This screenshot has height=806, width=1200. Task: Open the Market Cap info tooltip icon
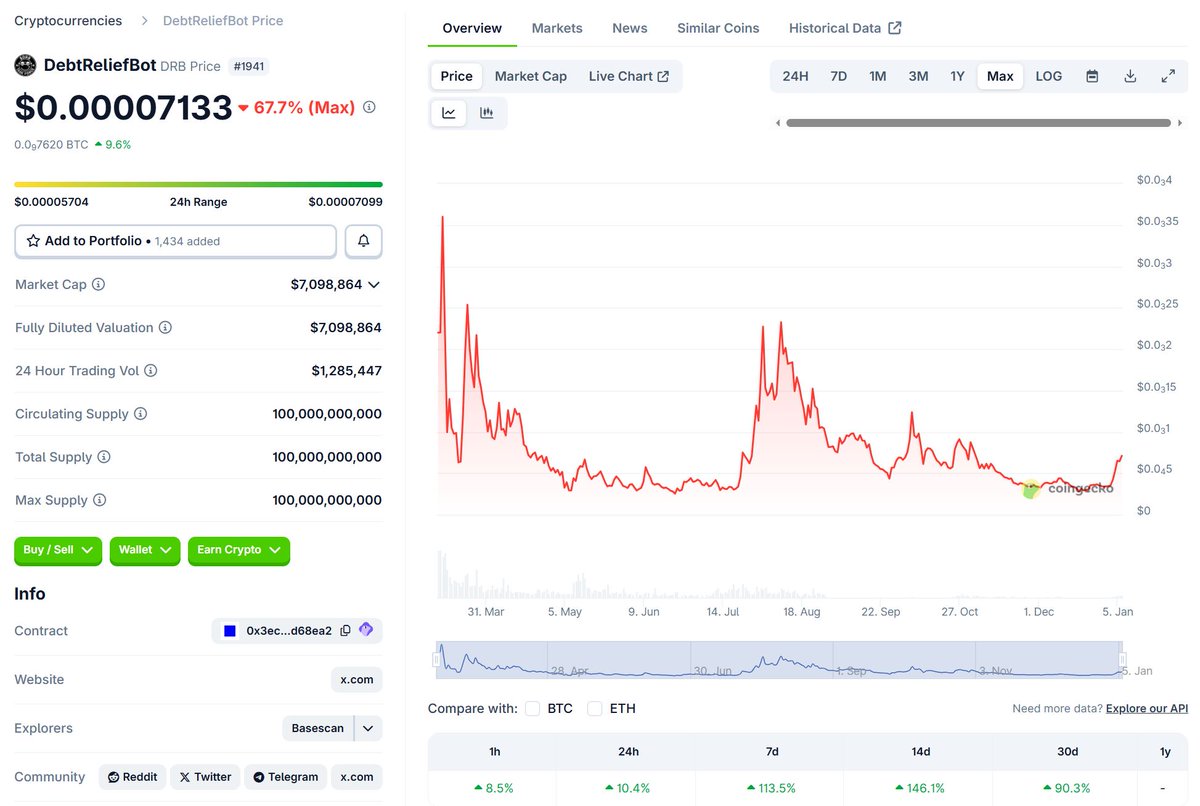point(98,285)
